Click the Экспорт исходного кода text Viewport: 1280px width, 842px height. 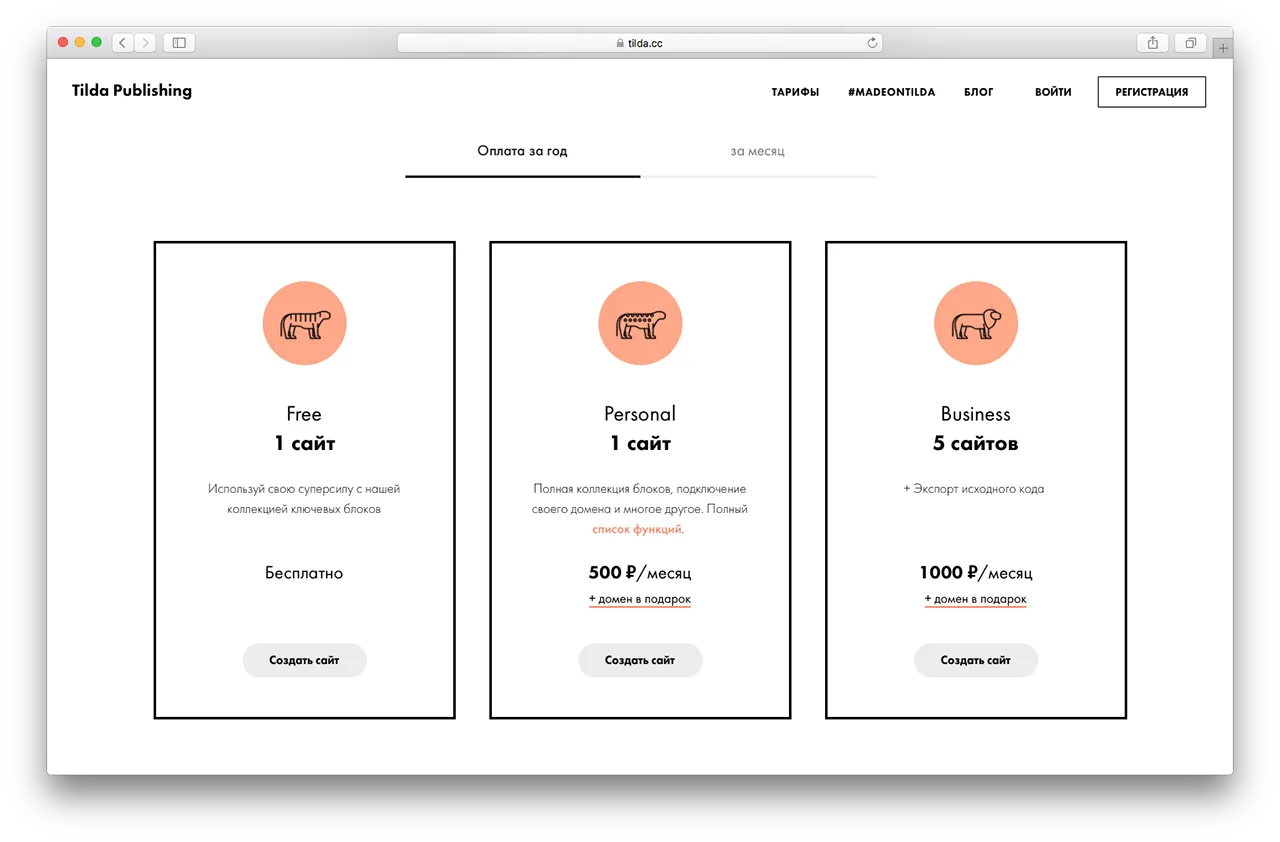pos(974,489)
